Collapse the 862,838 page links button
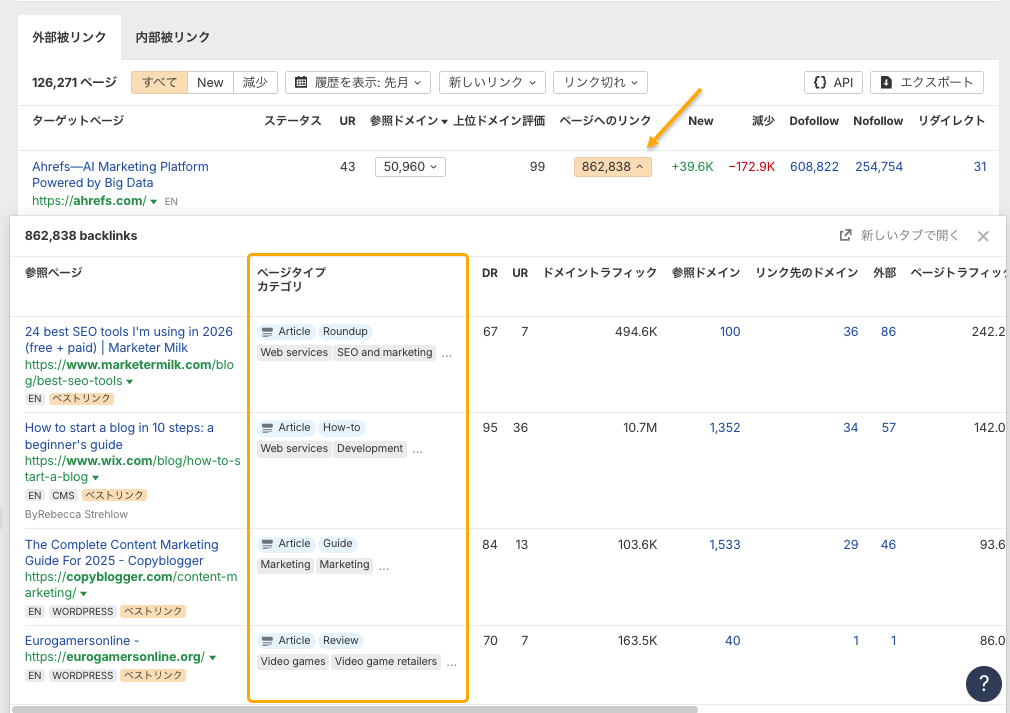1010x713 pixels. point(612,167)
